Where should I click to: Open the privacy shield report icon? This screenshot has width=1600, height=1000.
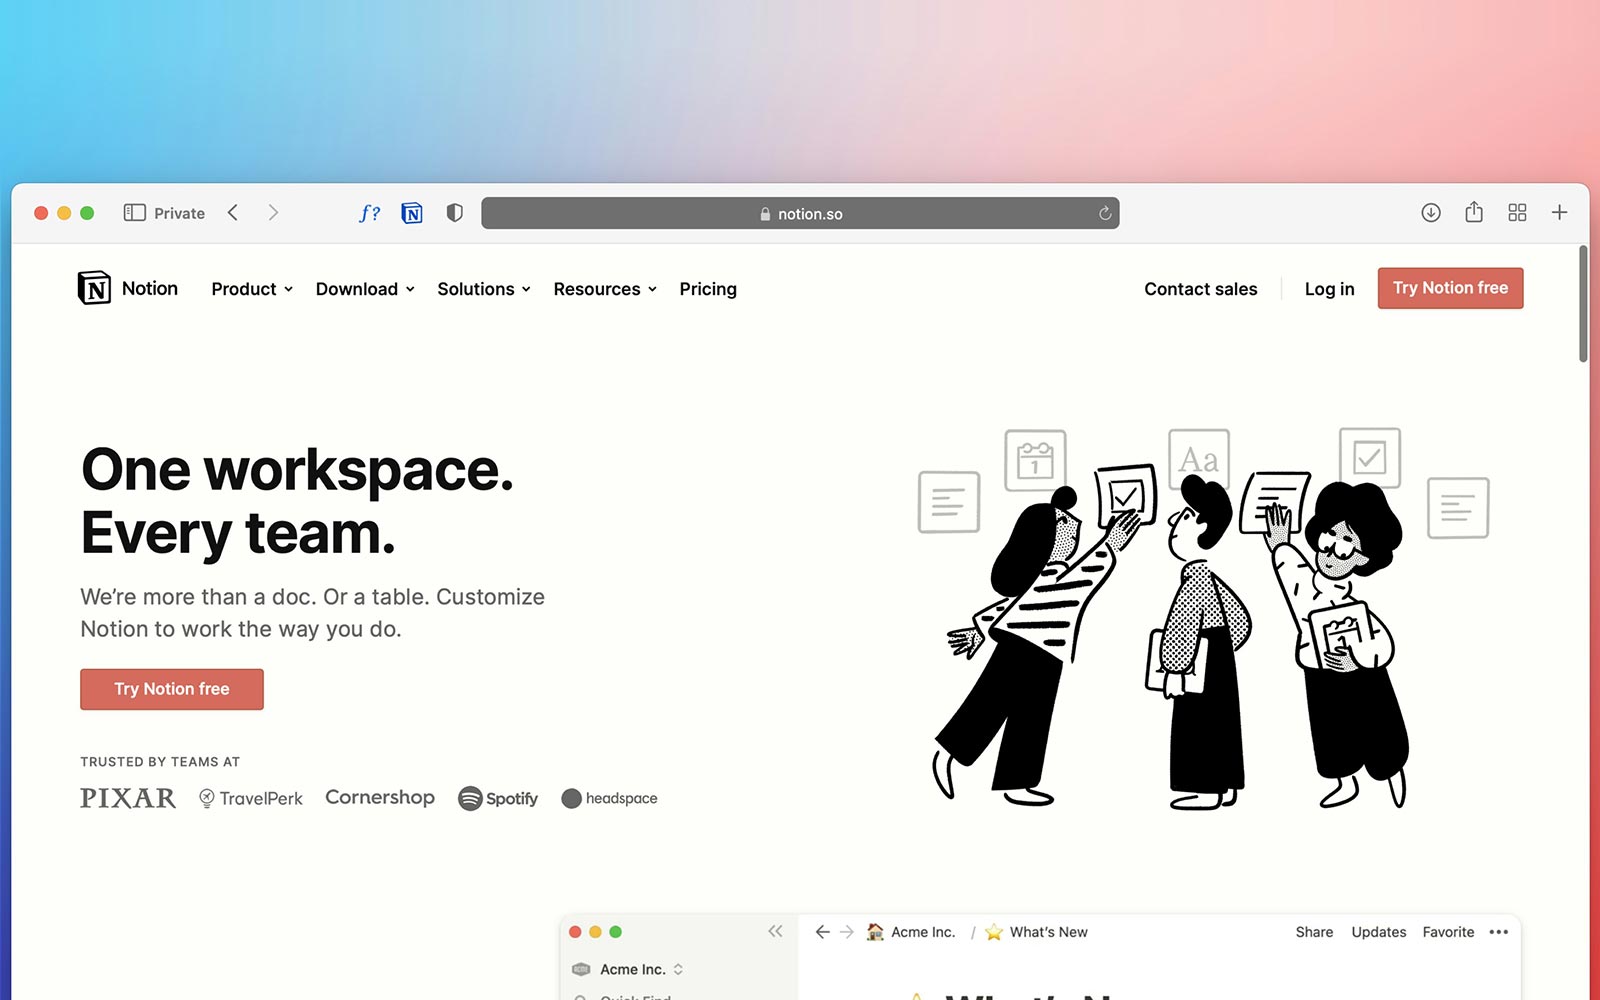click(x=455, y=213)
